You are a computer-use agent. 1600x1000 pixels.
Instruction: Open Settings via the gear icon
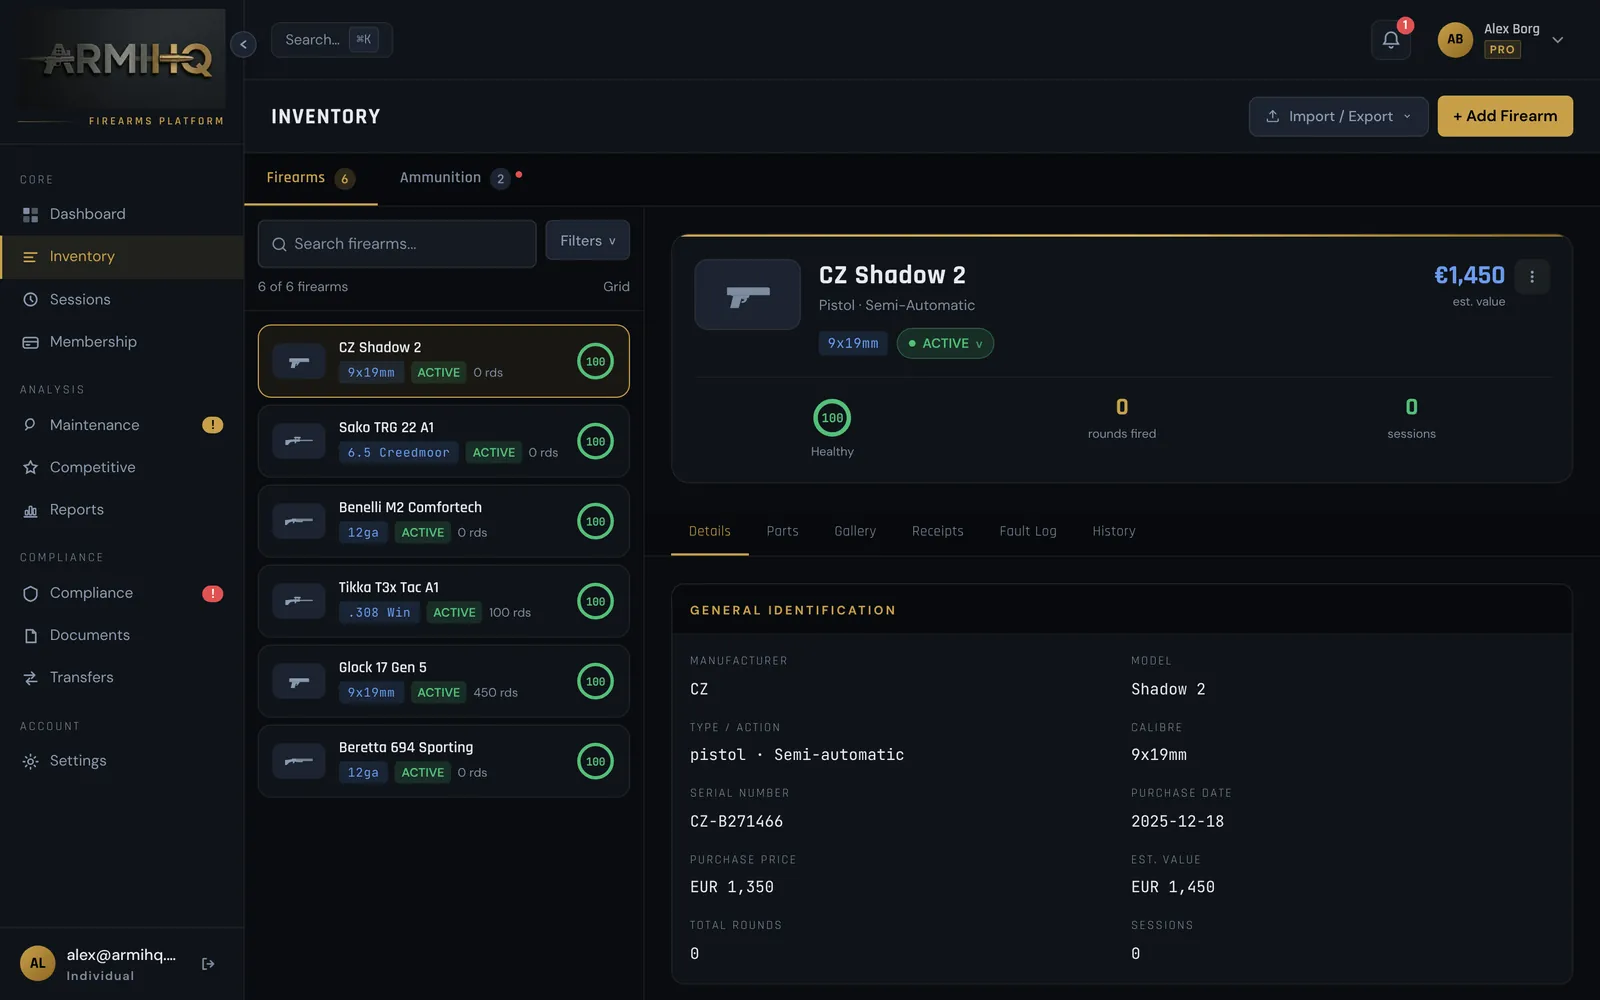click(x=31, y=761)
